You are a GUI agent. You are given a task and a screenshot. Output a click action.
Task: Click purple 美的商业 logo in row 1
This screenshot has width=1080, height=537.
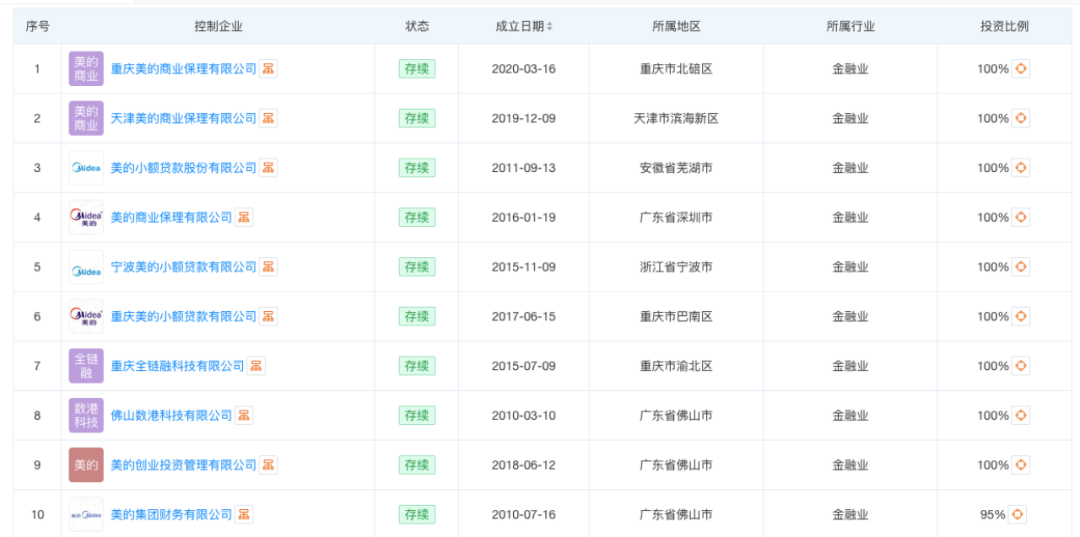(86, 69)
